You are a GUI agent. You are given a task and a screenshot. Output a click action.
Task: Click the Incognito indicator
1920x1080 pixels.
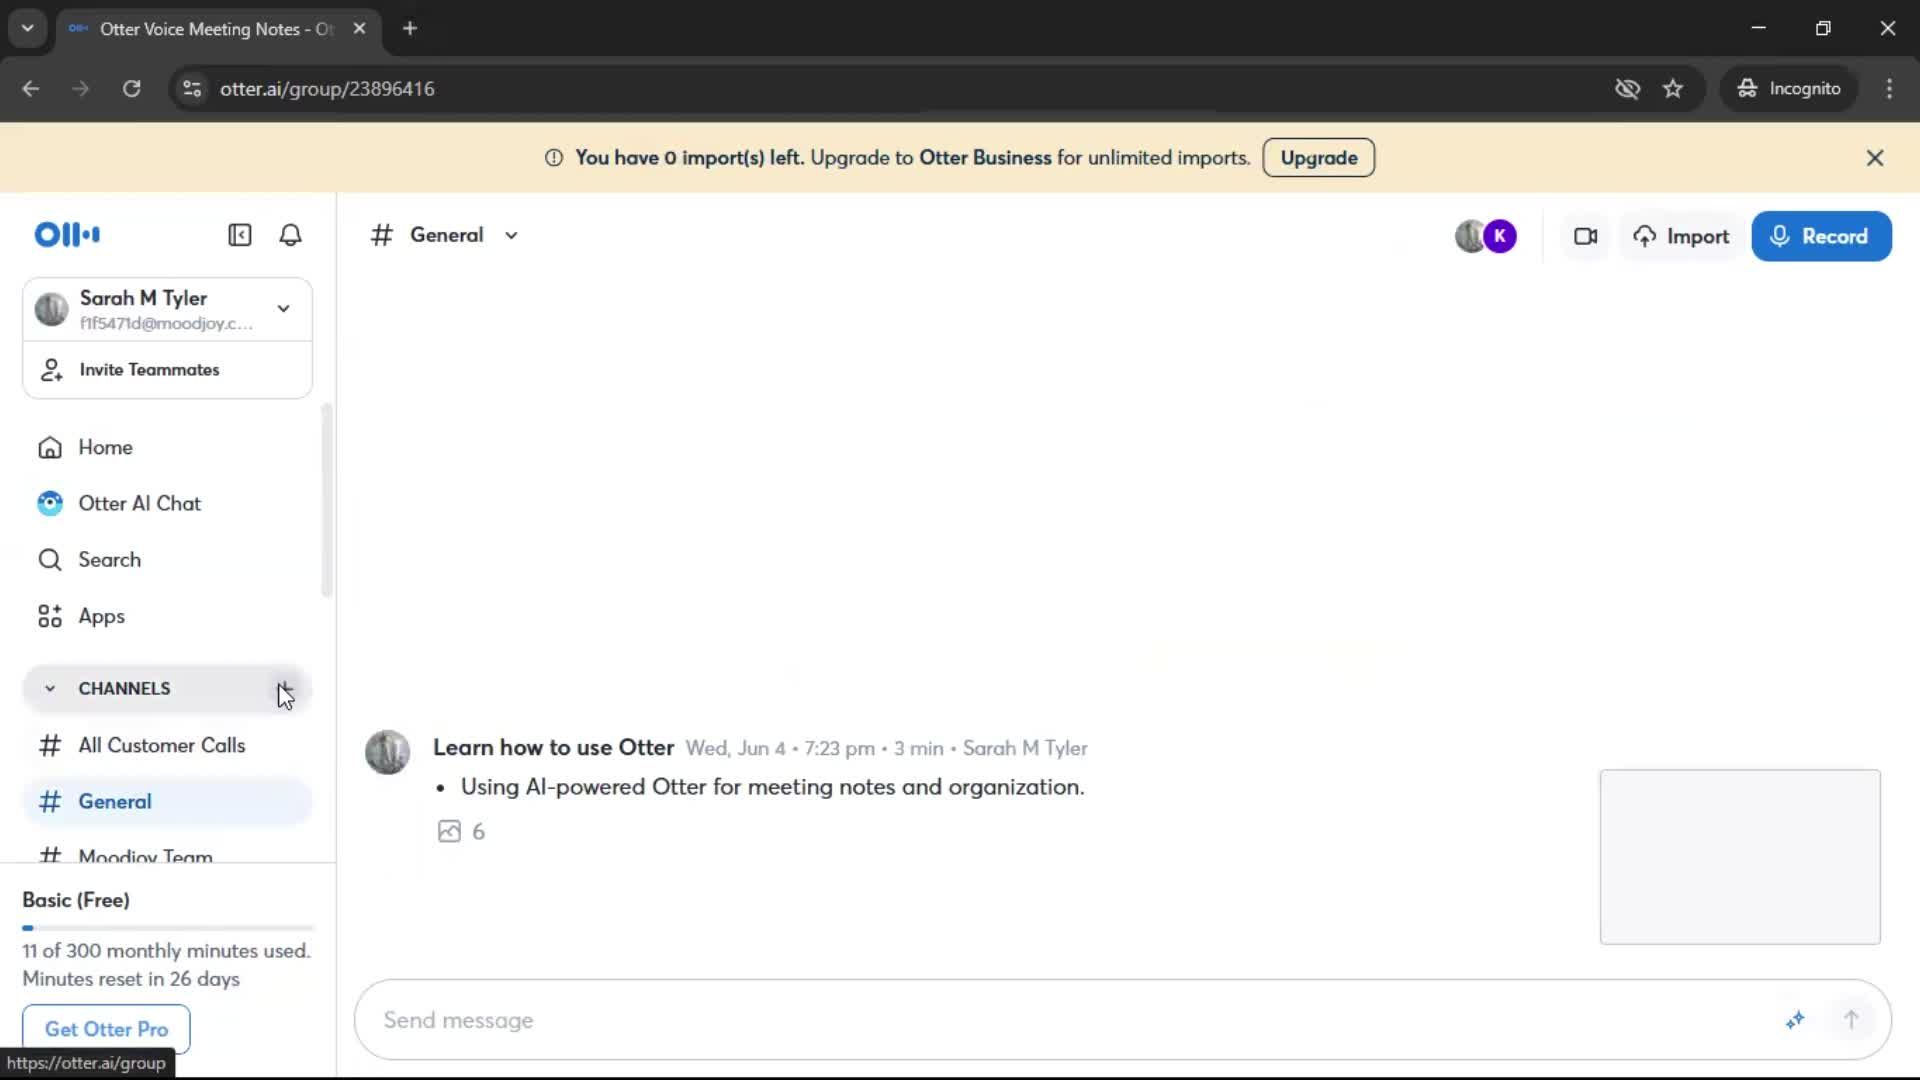(1789, 88)
